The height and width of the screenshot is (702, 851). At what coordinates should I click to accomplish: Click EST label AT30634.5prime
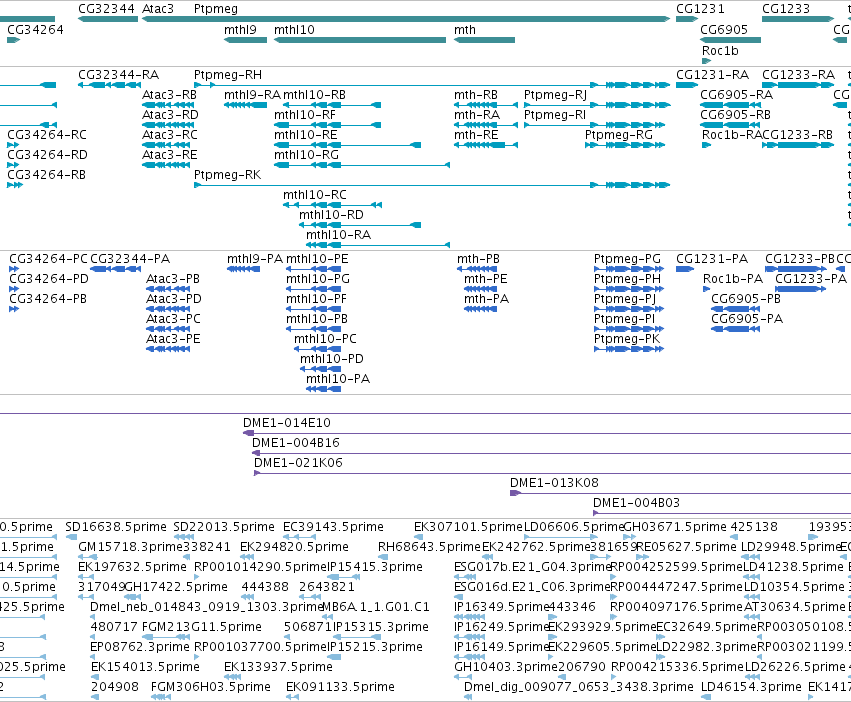pyautogui.click(x=792, y=607)
